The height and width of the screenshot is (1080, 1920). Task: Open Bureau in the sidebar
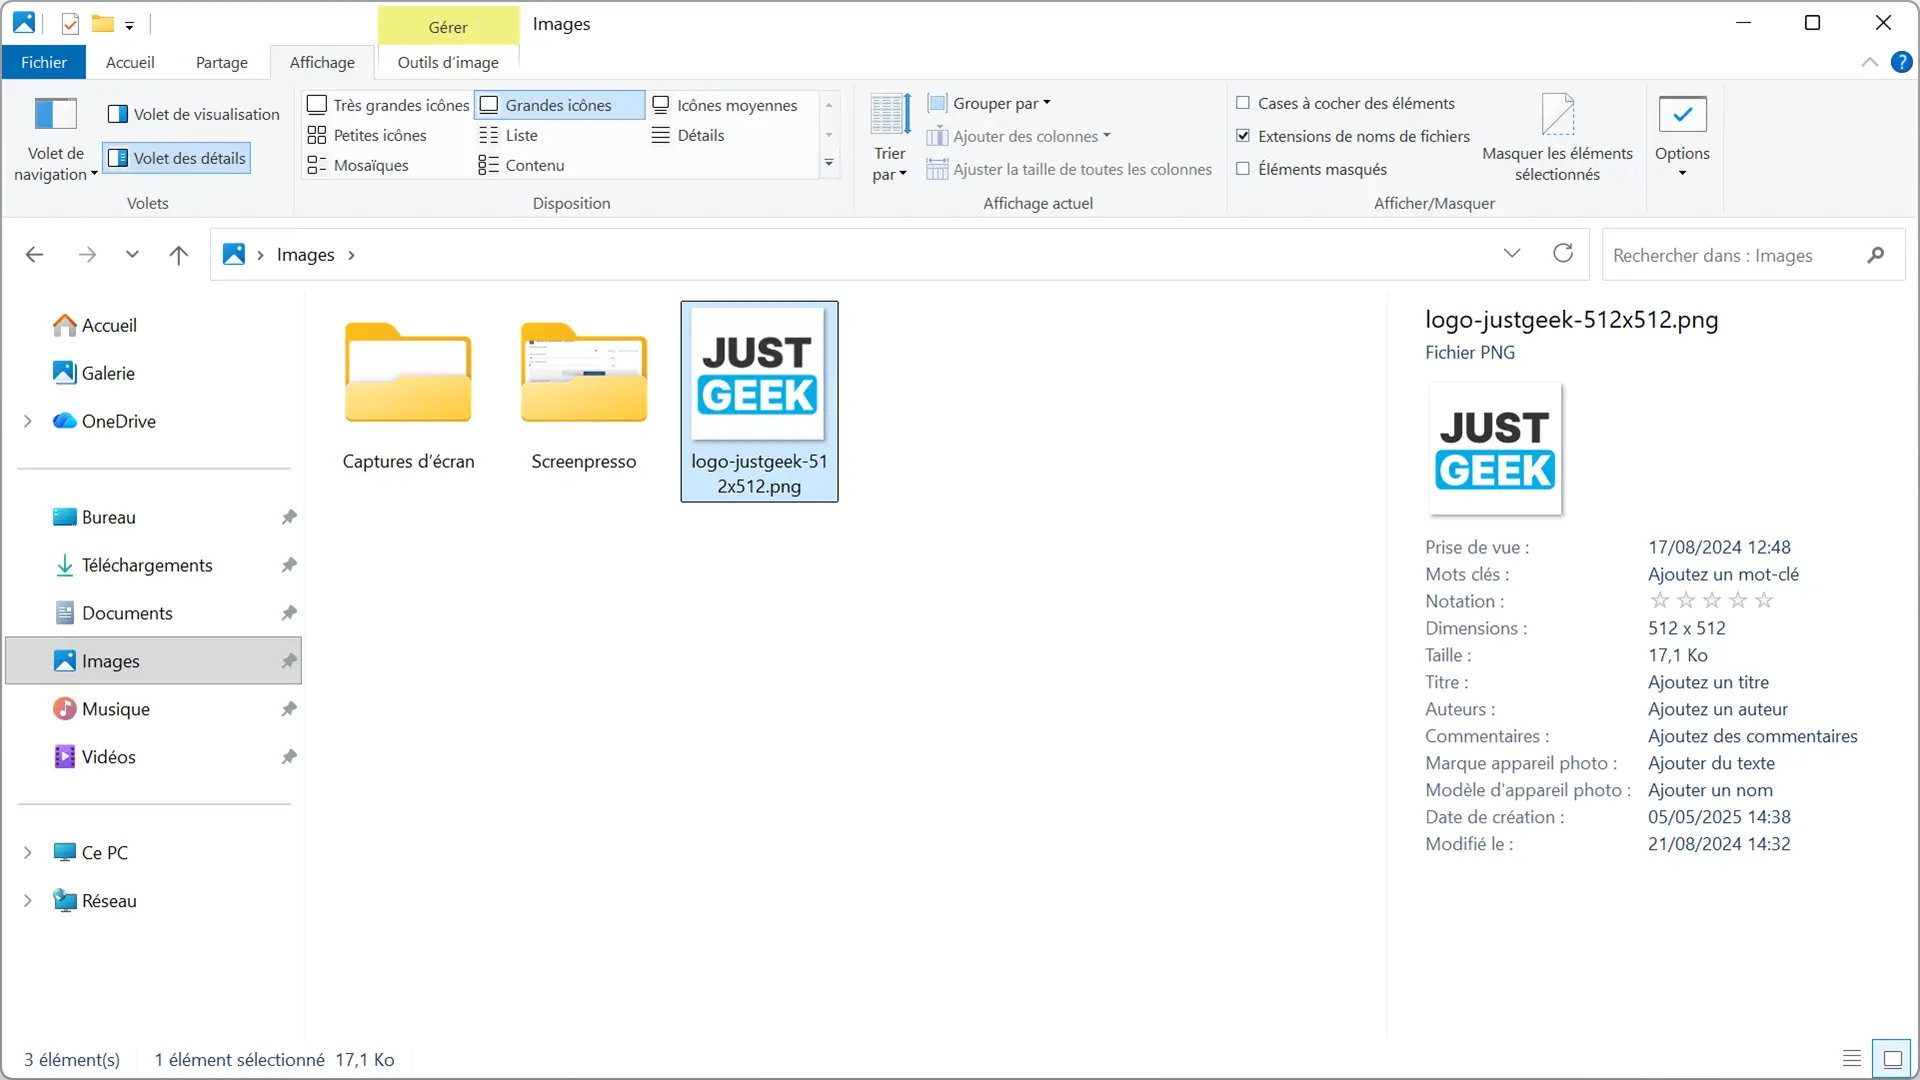(109, 517)
